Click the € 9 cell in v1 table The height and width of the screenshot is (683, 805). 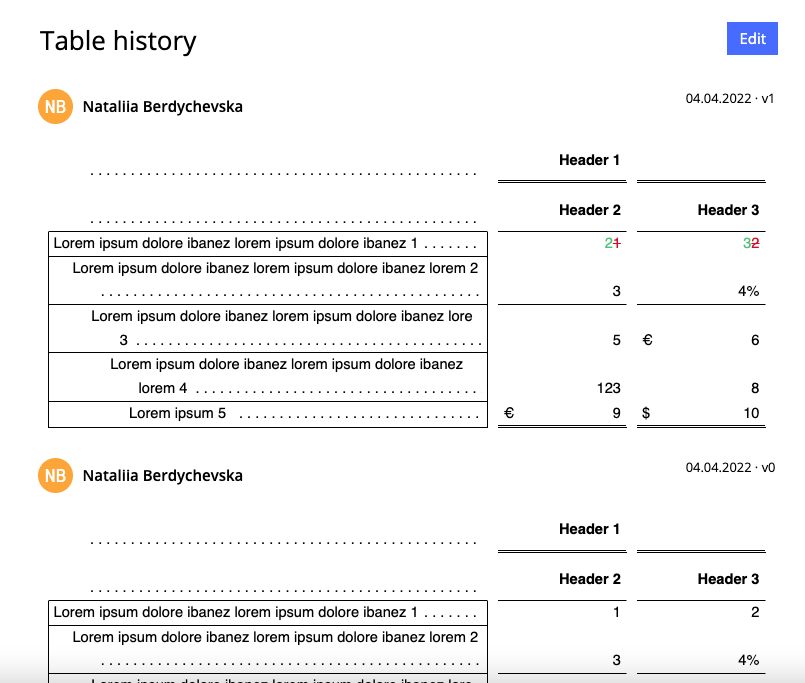tap(562, 413)
